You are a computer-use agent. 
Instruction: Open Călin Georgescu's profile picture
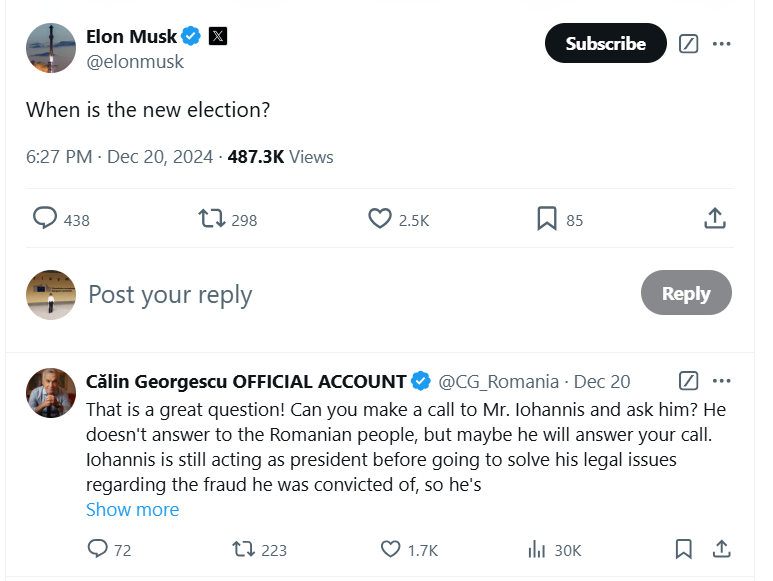[51, 392]
